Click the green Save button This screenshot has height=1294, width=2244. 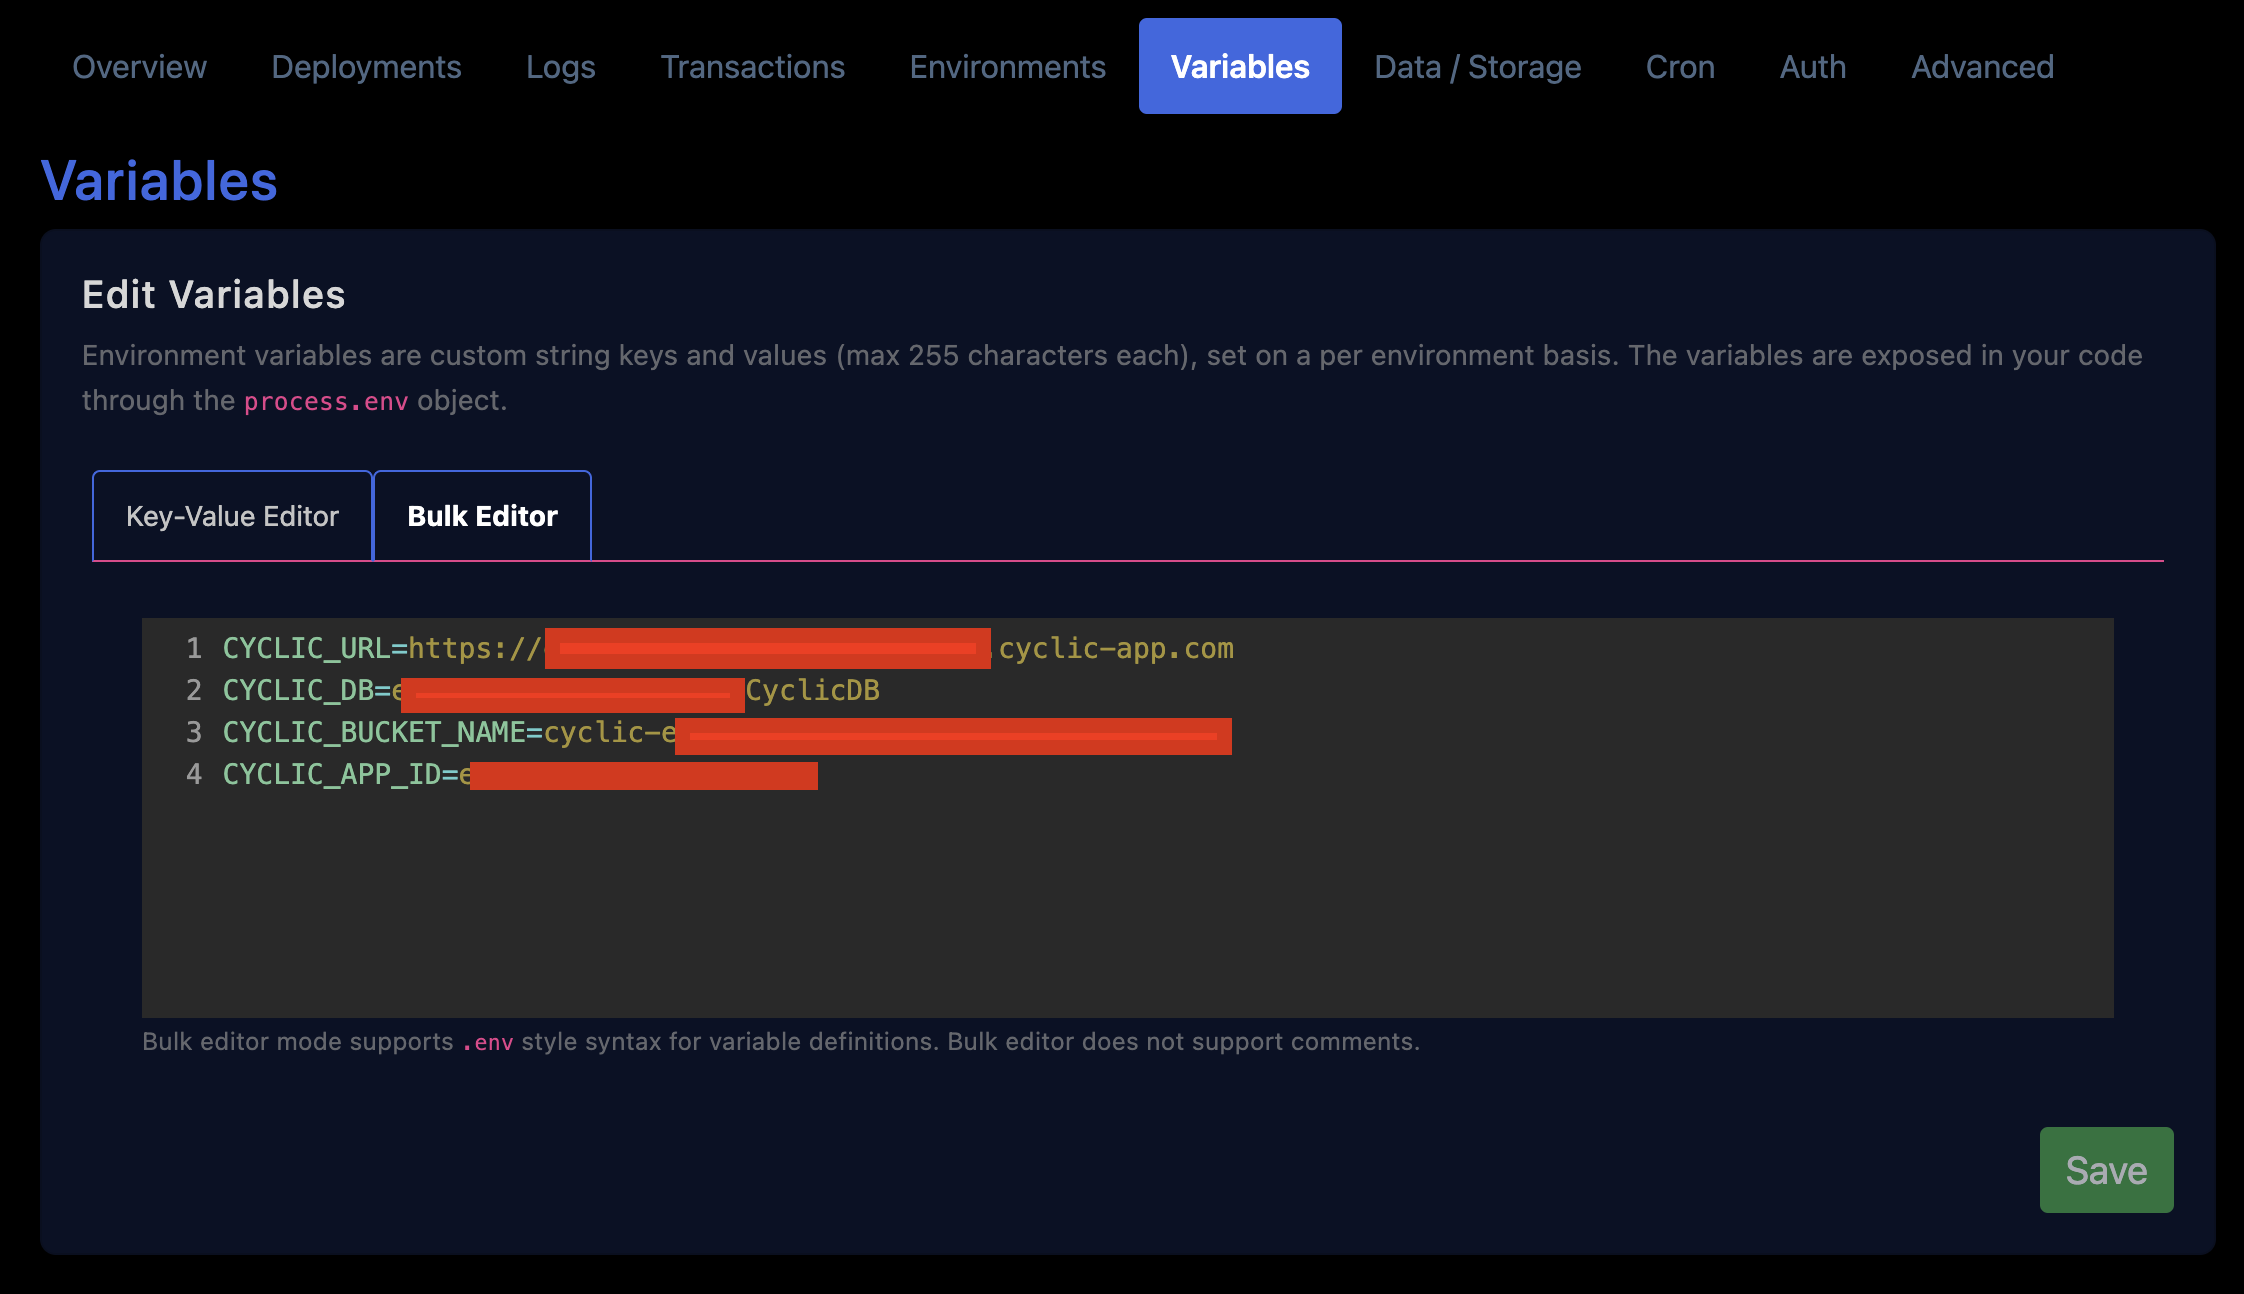point(2106,1170)
